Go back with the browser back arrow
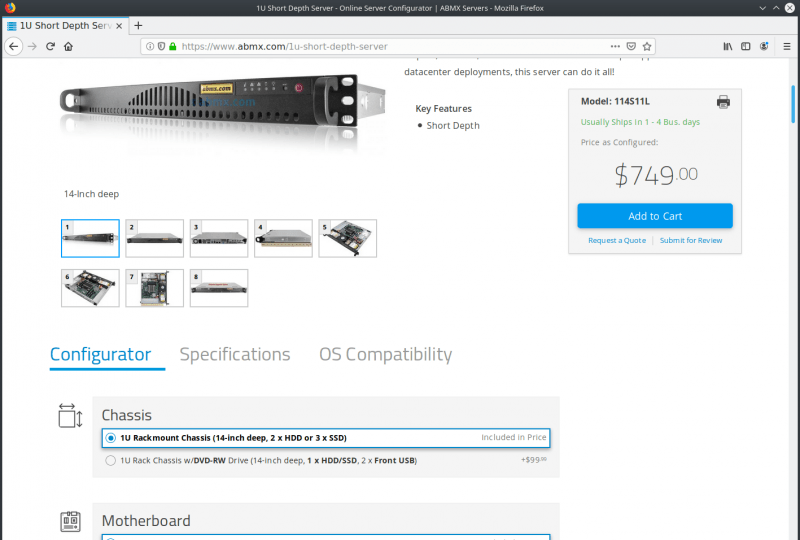 pyautogui.click(x=14, y=46)
